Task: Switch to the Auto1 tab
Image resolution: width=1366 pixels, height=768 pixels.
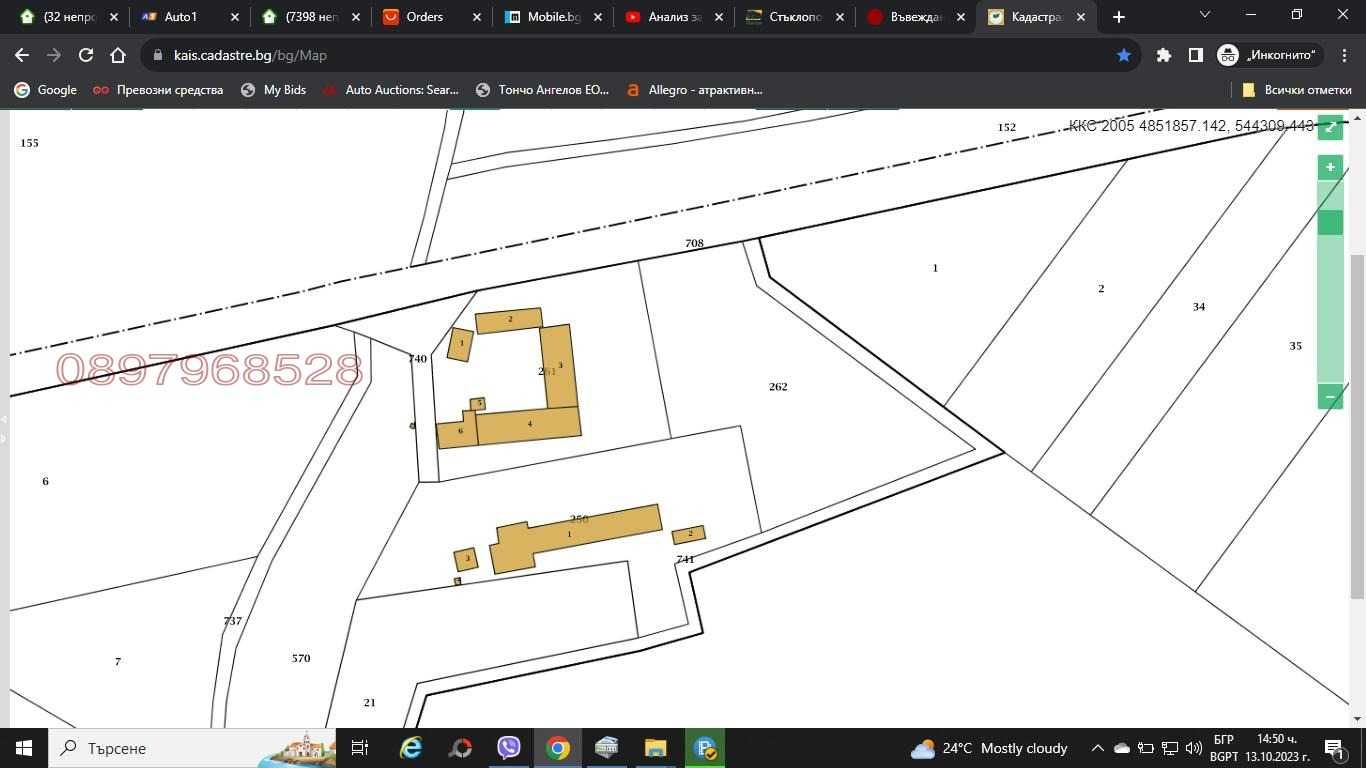Action: click(189, 17)
